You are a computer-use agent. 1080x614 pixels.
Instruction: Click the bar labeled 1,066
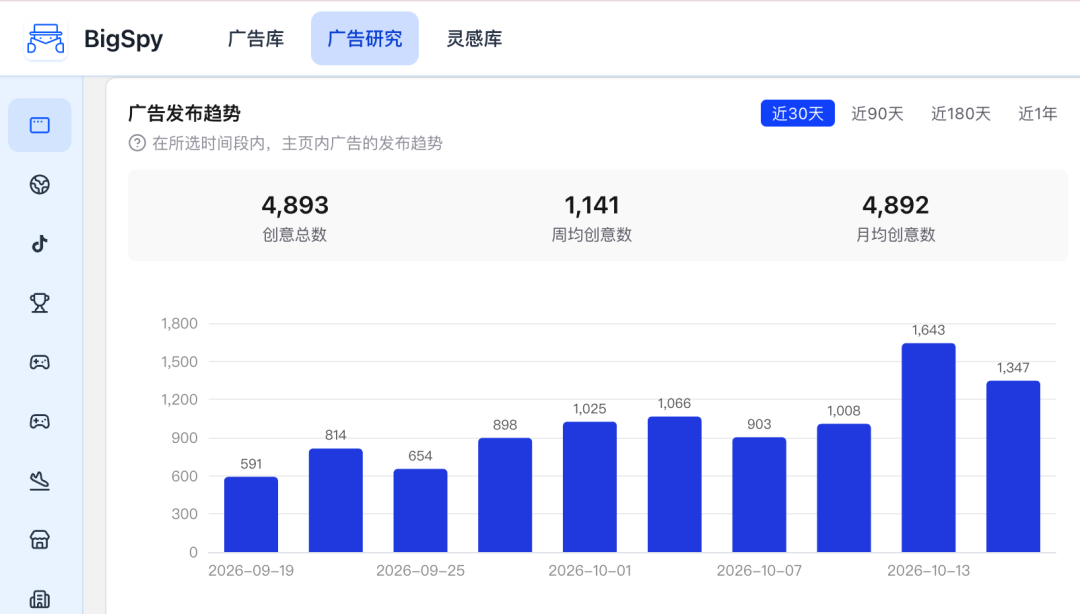point(674,484)
